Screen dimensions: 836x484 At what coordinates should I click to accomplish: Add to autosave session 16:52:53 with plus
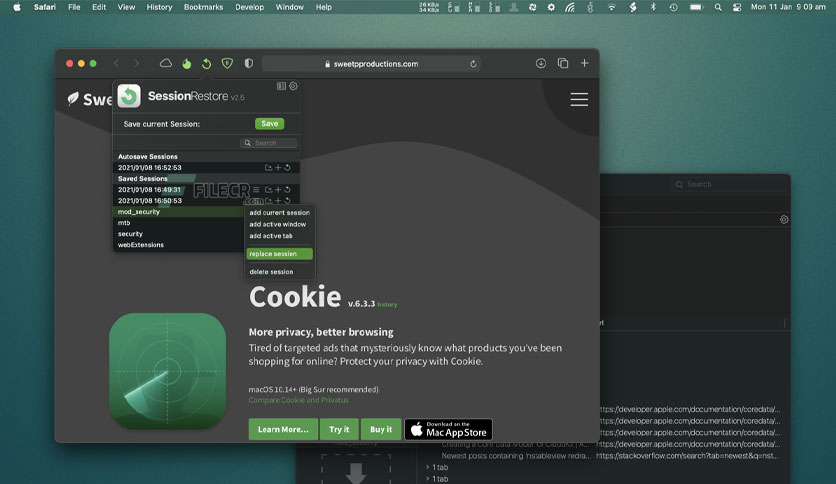point(278,167)
